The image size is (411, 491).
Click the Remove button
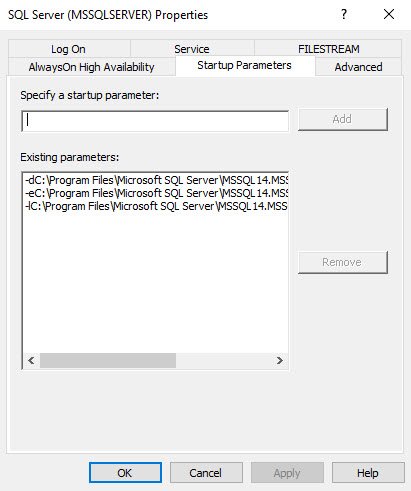point(343,262)
